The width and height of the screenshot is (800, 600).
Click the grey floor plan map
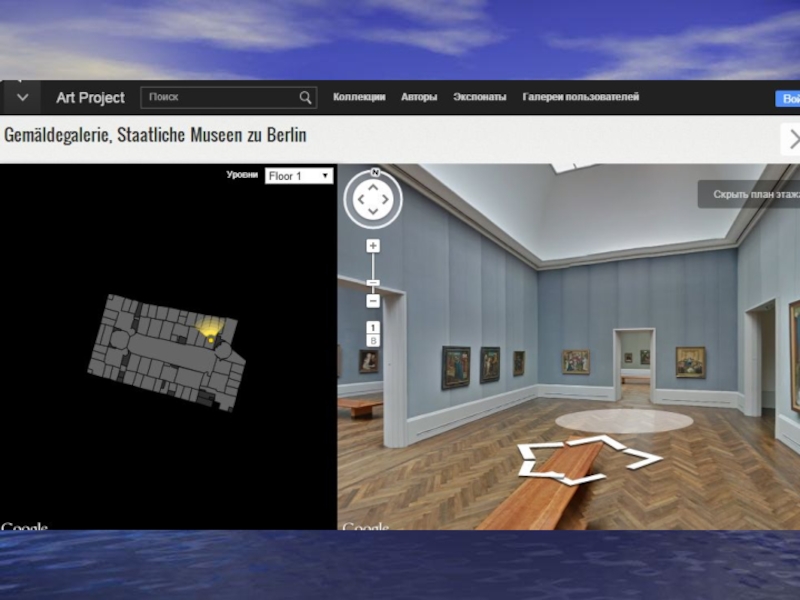(x=166, y=353)
